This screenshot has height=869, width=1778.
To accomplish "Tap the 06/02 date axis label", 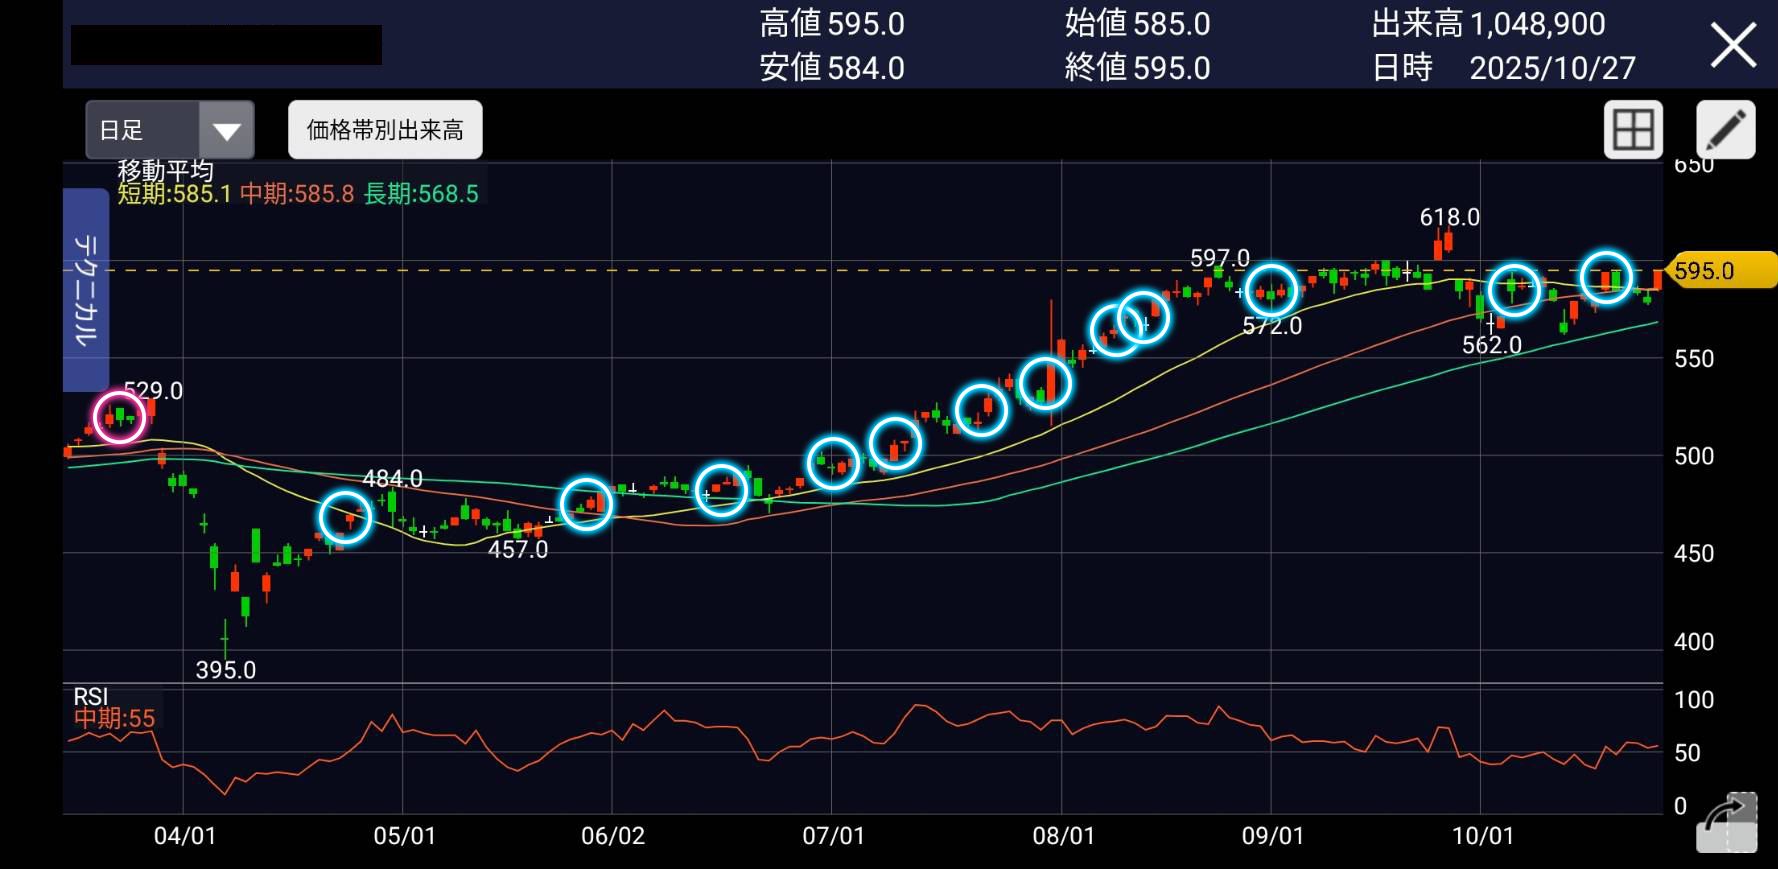I will pyautogui.click(x=613, y=836).
